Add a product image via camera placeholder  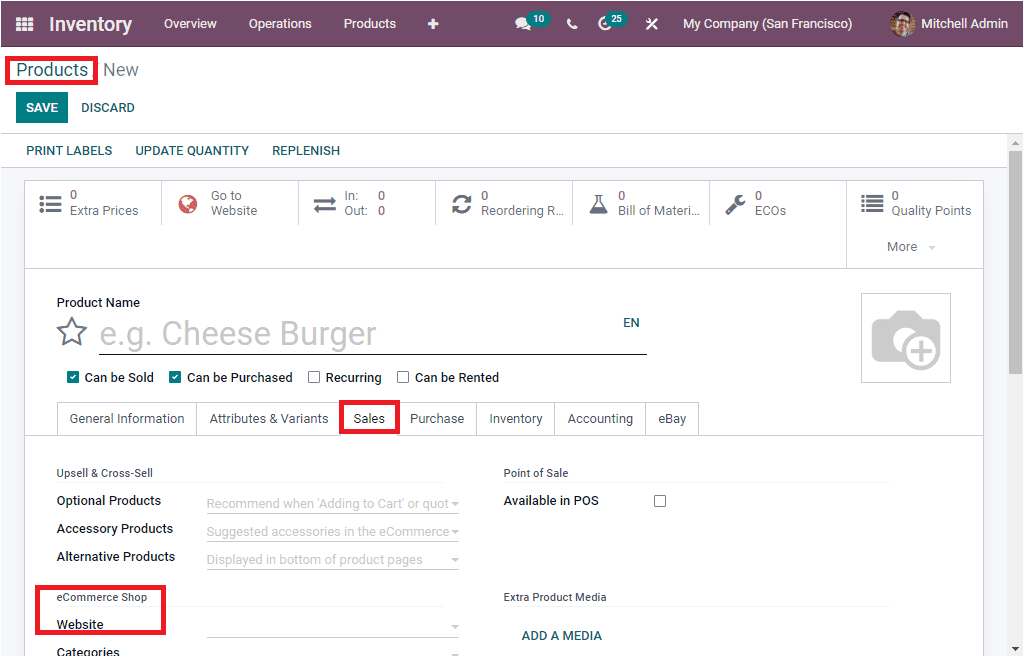(905, 337)
